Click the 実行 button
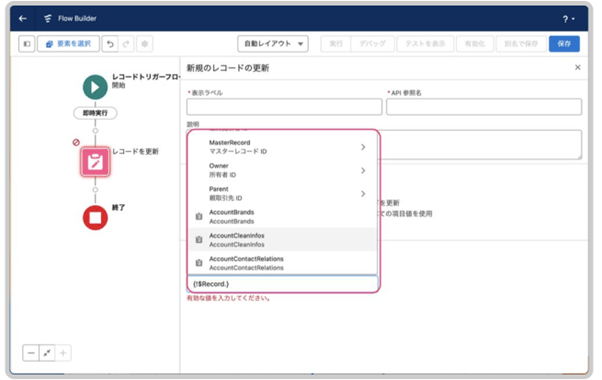Screen dimensions: 602x380 click(x=336, y=44)
